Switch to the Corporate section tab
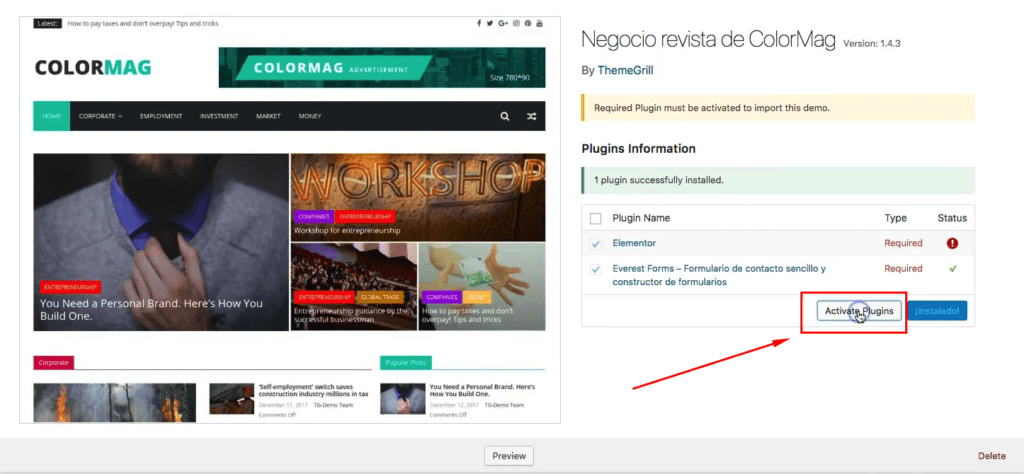This screenshot has height=474, width=1024. (54, 362)
